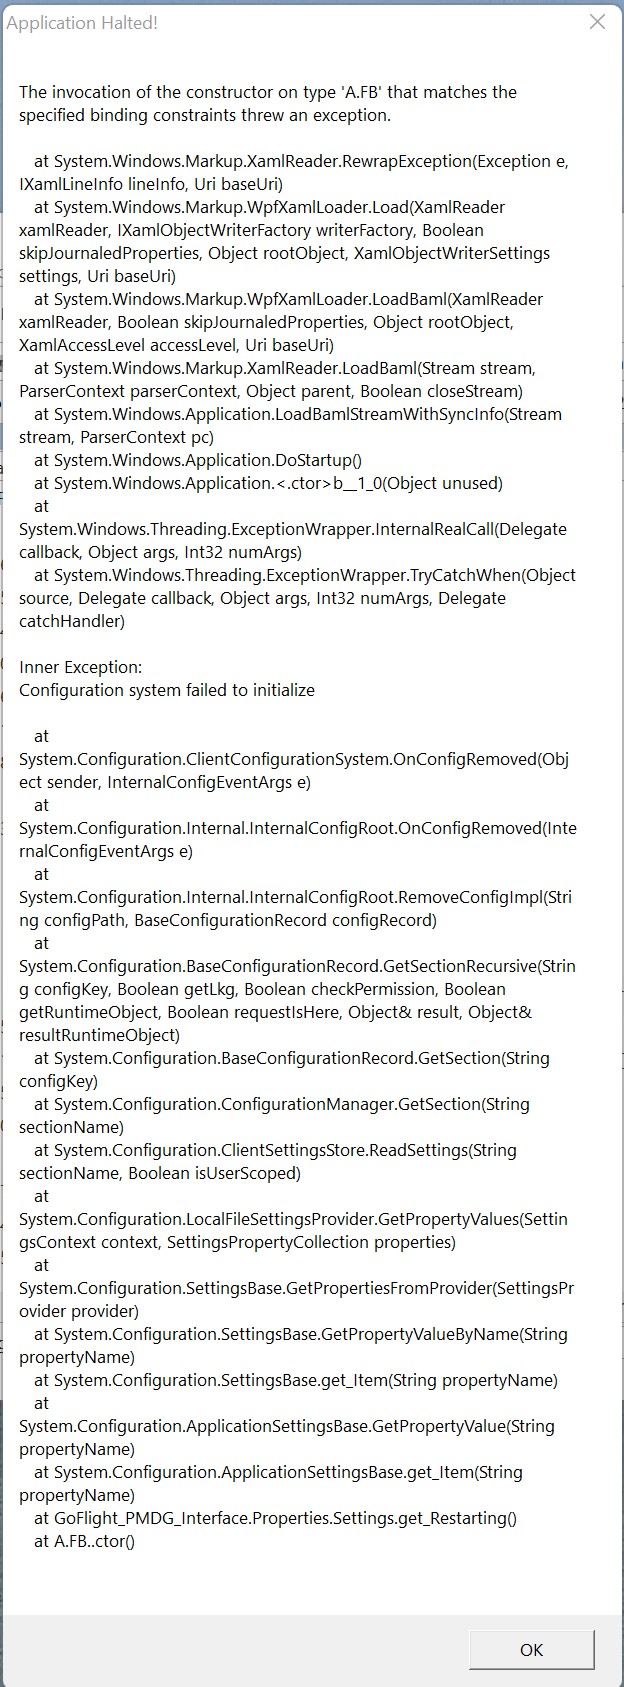
Task: Select "Configuration system failed to initialize" message
Action: tap(167, 690)
